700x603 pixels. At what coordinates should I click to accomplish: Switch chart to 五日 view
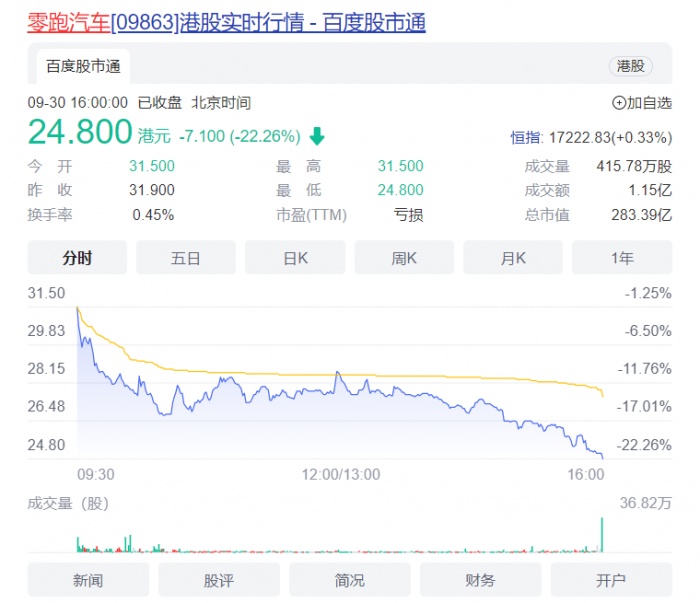pos(186,258)
